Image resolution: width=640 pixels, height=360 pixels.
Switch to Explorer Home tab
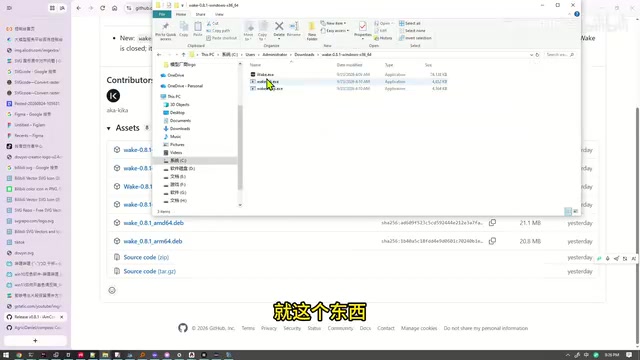point(181,14)
